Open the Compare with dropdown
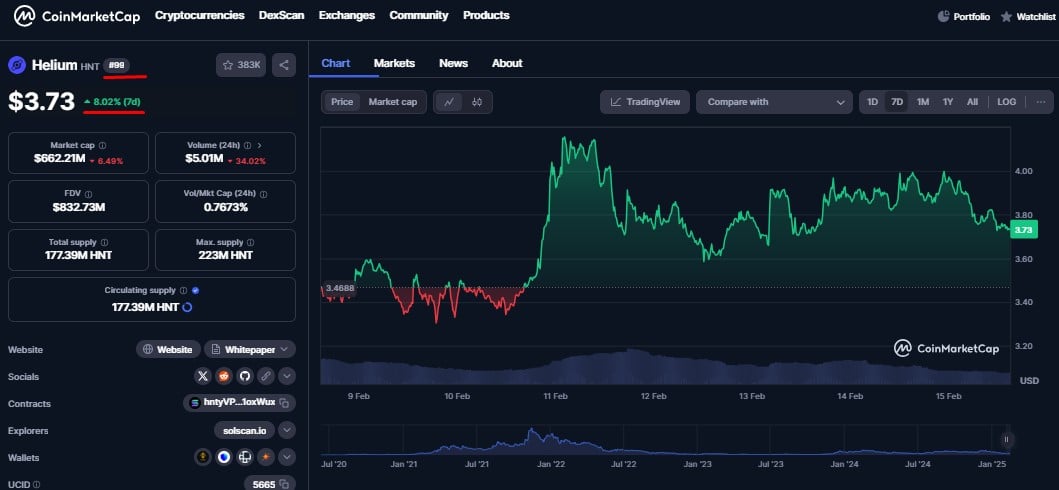This screenshot has height=490, width=1059. point(774,102)
